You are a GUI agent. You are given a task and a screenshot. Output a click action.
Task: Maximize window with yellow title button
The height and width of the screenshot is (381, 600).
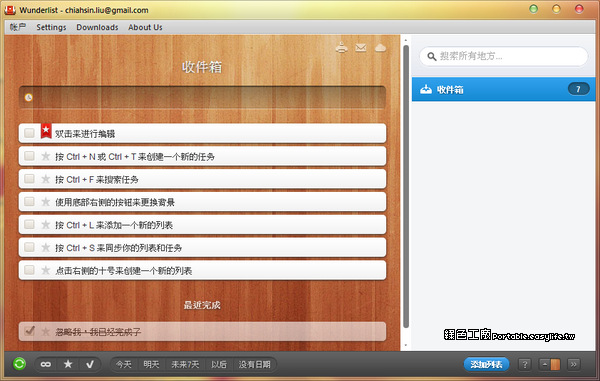click(556, 9)
